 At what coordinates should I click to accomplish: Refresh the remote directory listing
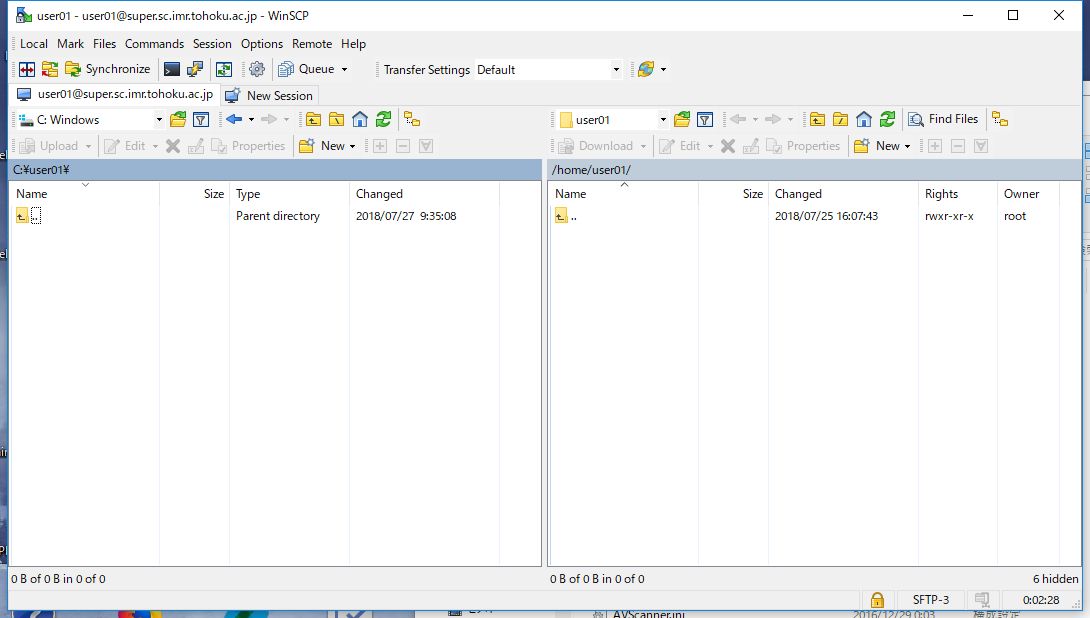tap(888, 118)
